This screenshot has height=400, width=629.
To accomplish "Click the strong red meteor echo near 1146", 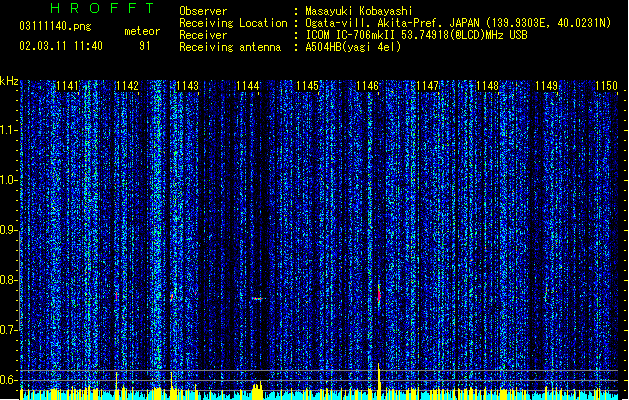I will click(x=379, y=294).
